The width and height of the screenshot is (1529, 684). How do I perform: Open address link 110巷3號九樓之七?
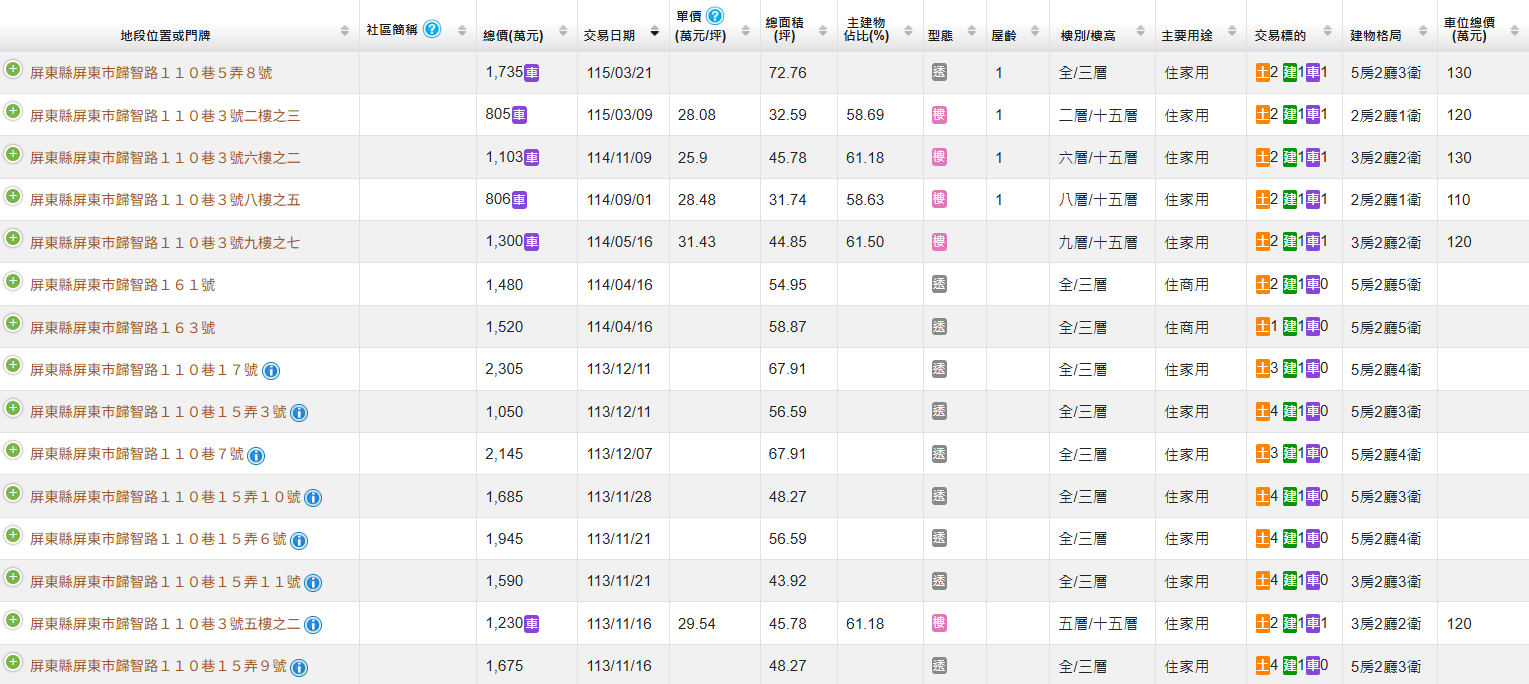click(x=165, y=243)
